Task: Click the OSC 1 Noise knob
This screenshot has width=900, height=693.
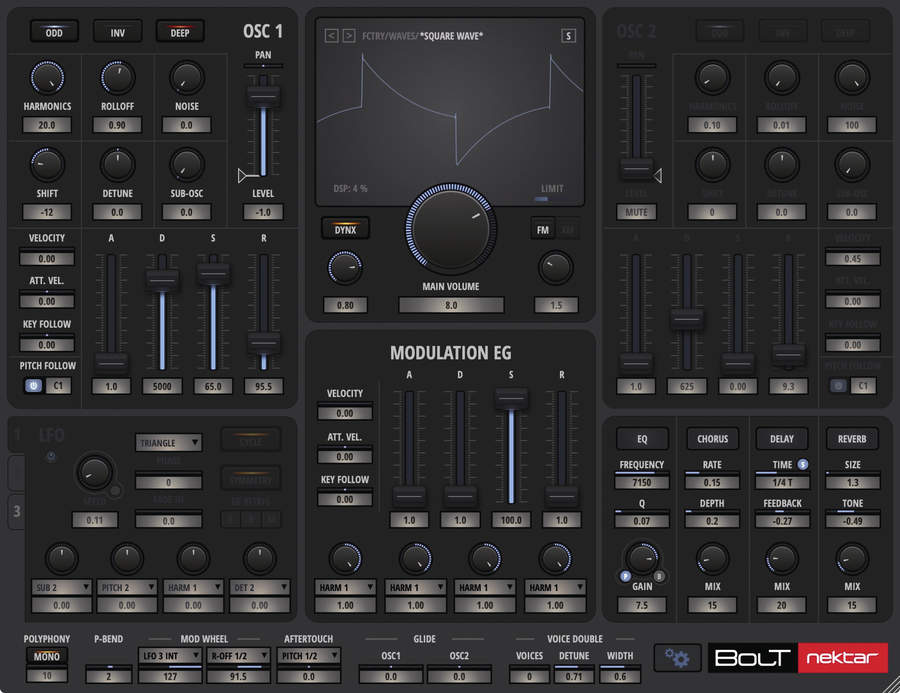Action: click(187, 78)
